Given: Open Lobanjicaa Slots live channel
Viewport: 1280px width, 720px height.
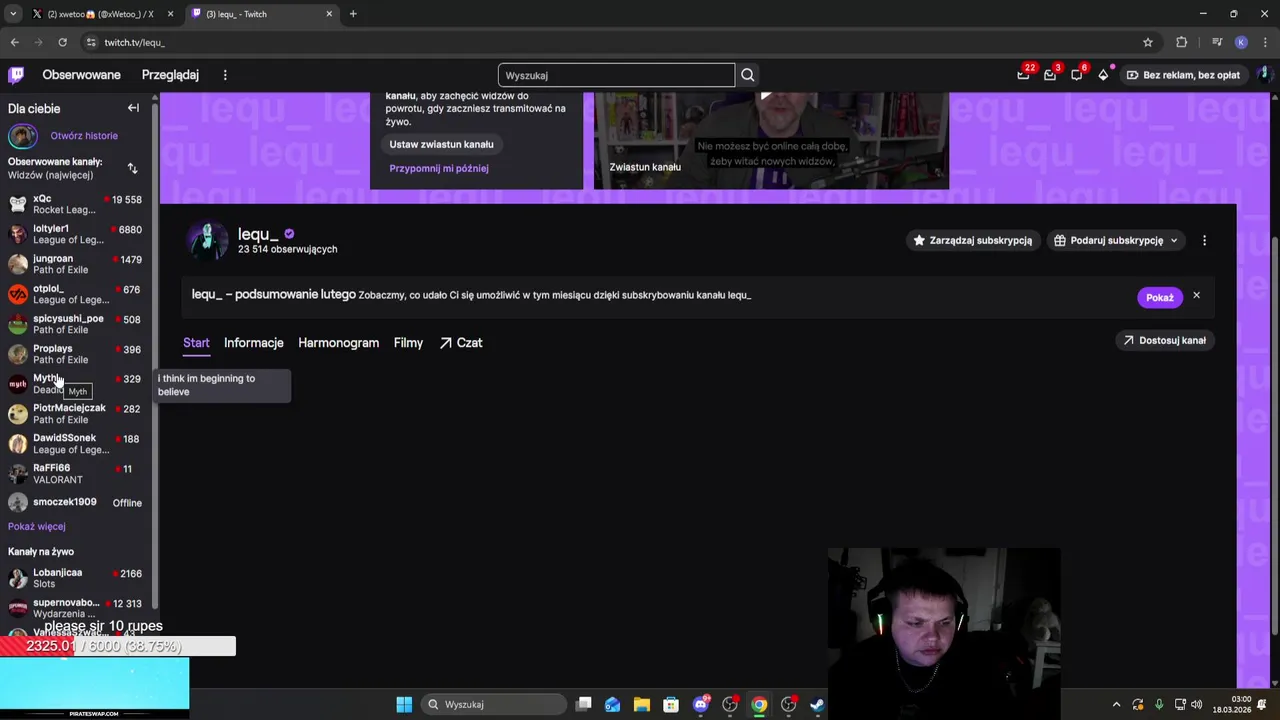Looking at the screenshot, I should click(77, 578).
